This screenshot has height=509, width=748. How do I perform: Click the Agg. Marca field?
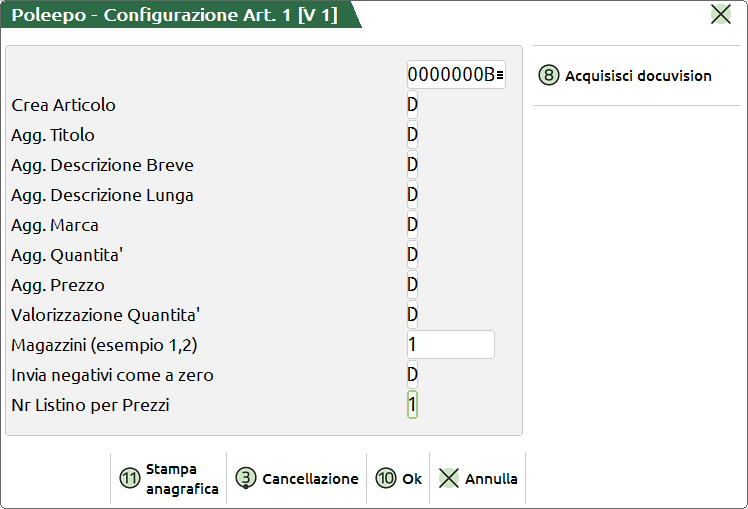point(412,225)
